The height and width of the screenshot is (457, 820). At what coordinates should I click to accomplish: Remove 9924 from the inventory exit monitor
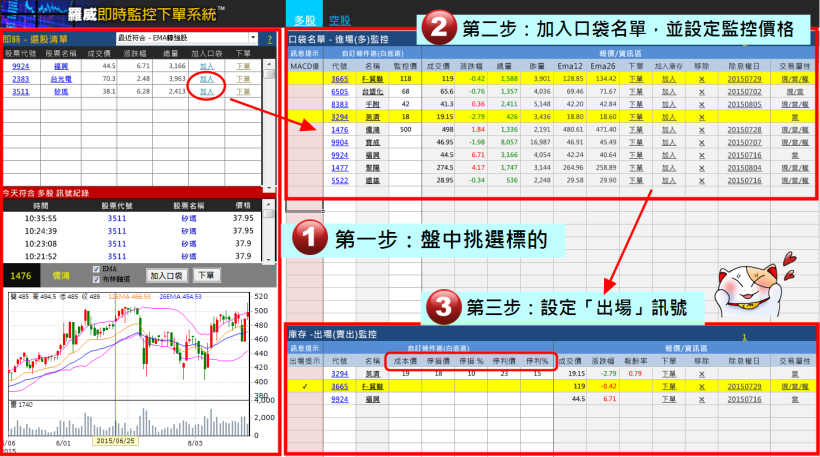[701, 399]
